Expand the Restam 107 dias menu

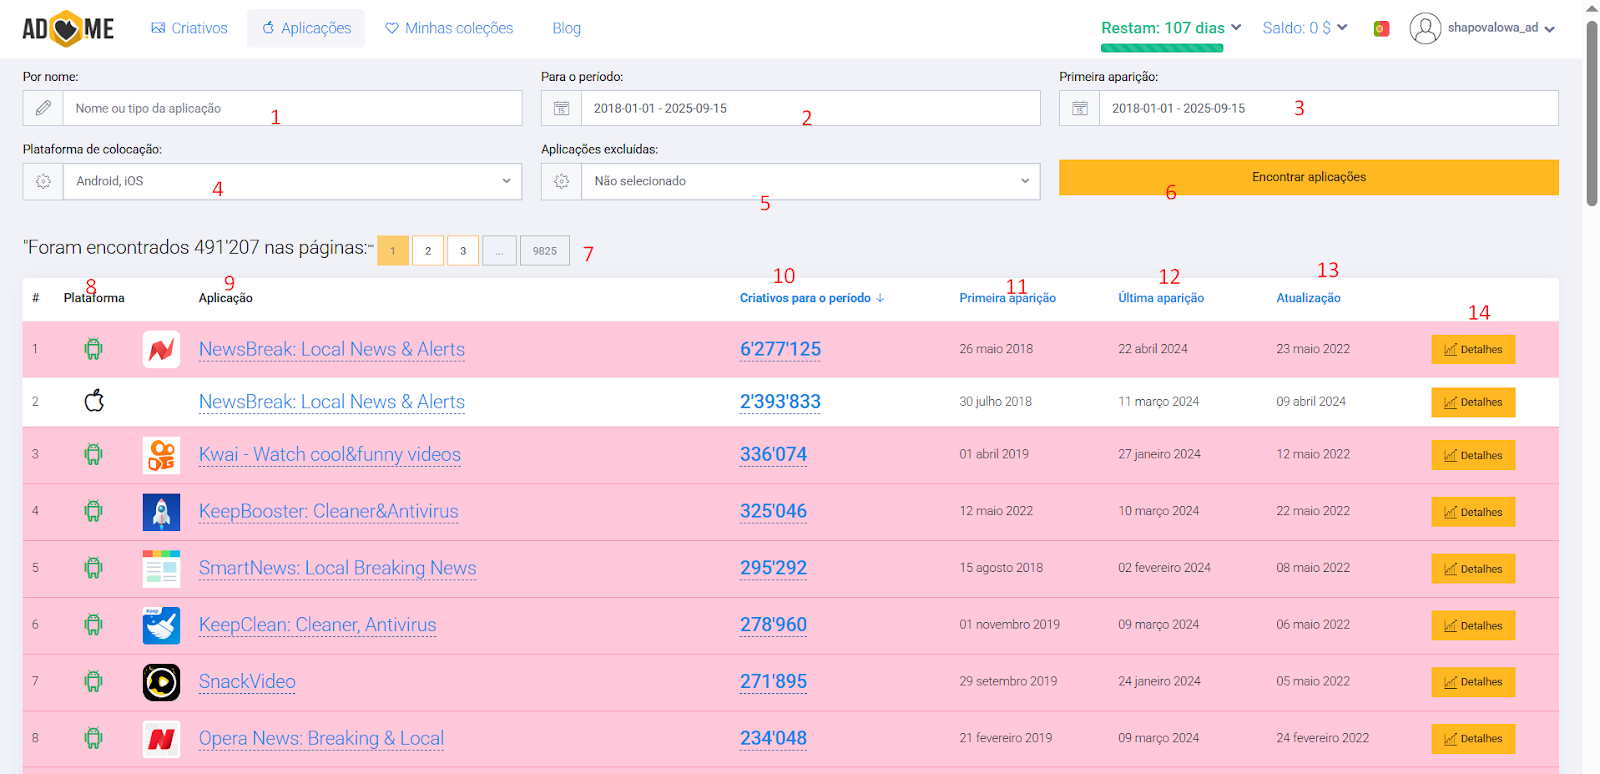coord(1171,28)
